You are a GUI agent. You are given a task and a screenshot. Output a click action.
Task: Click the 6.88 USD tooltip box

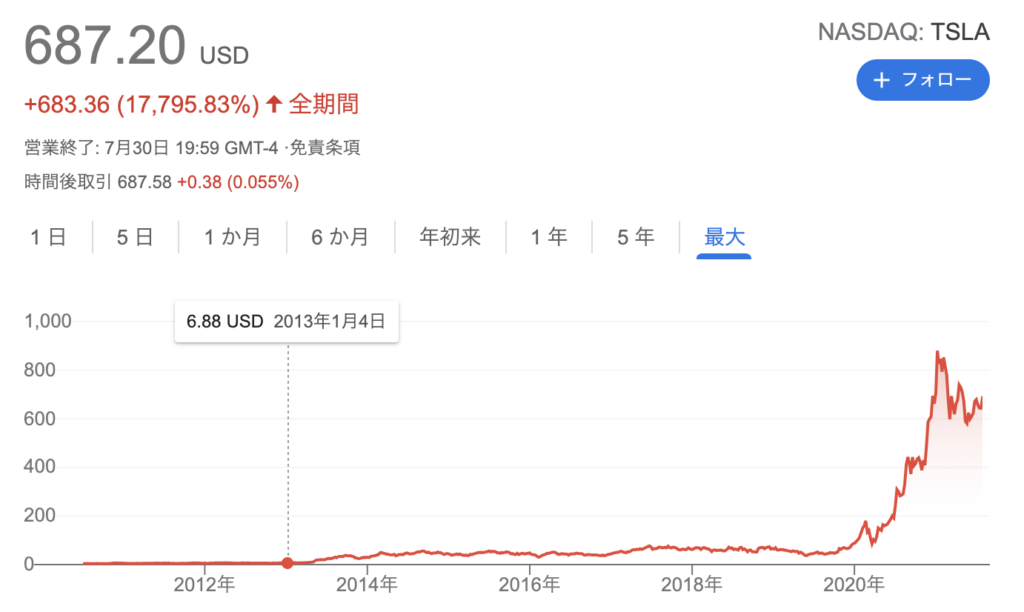click(x=287, y=321)
